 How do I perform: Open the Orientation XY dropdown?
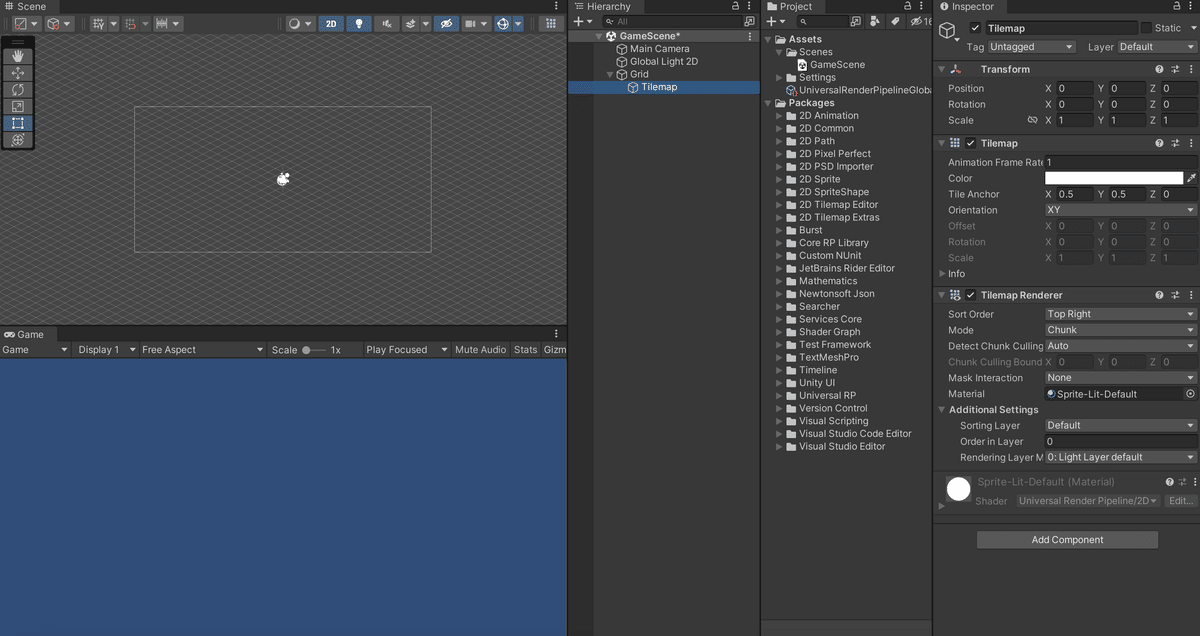click(1120, 210)
